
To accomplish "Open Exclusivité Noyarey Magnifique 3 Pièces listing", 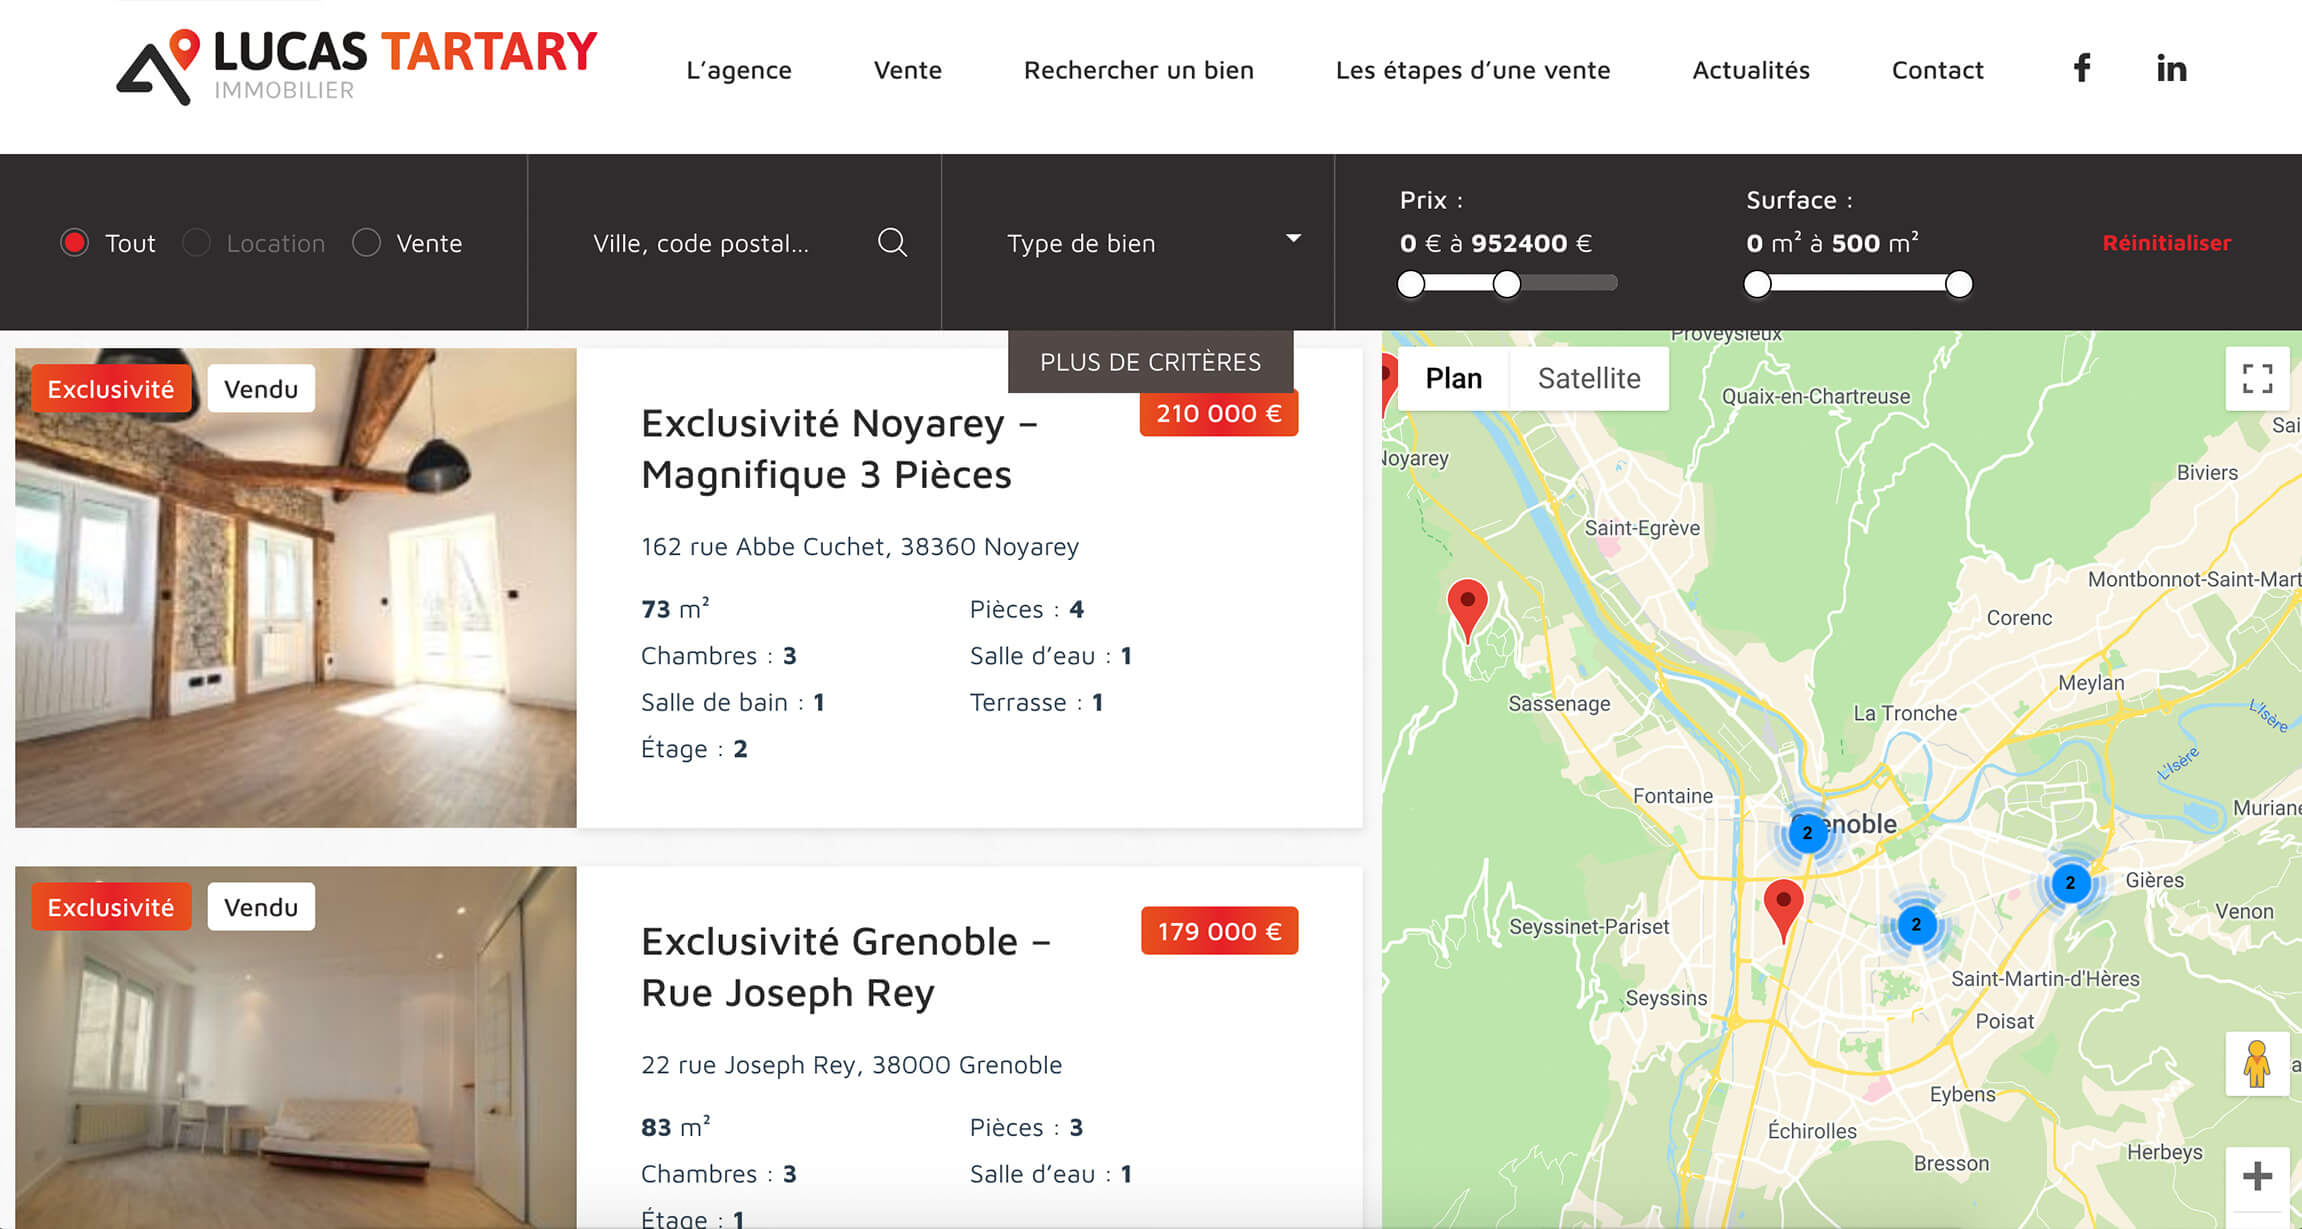I will point(839,448).
